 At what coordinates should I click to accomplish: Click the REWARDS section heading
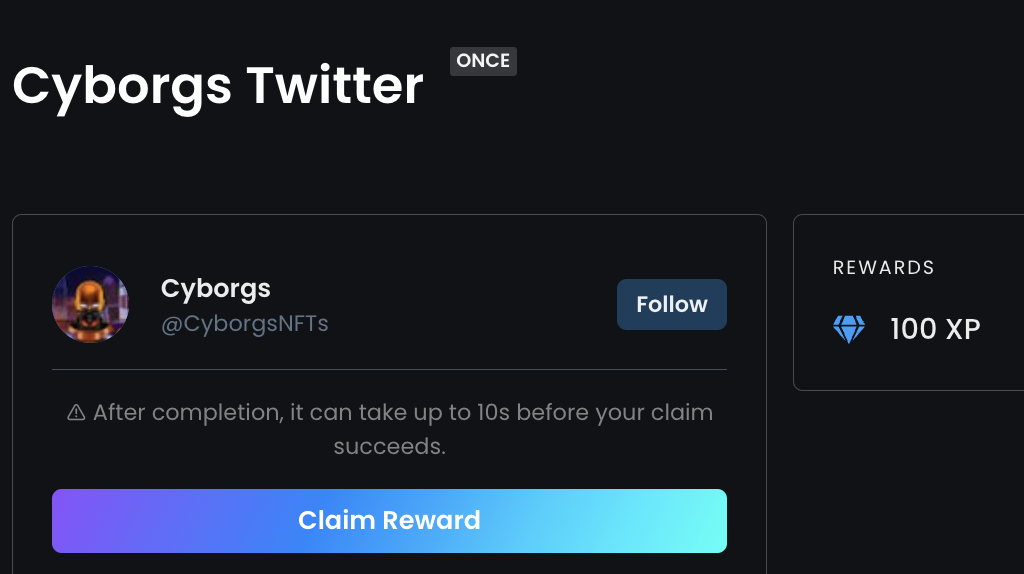(x=884, y=267)
